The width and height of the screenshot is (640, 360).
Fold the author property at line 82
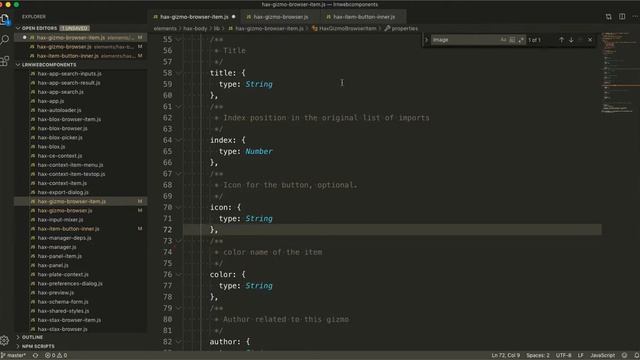pyautogui.click(x=179, y=342)
